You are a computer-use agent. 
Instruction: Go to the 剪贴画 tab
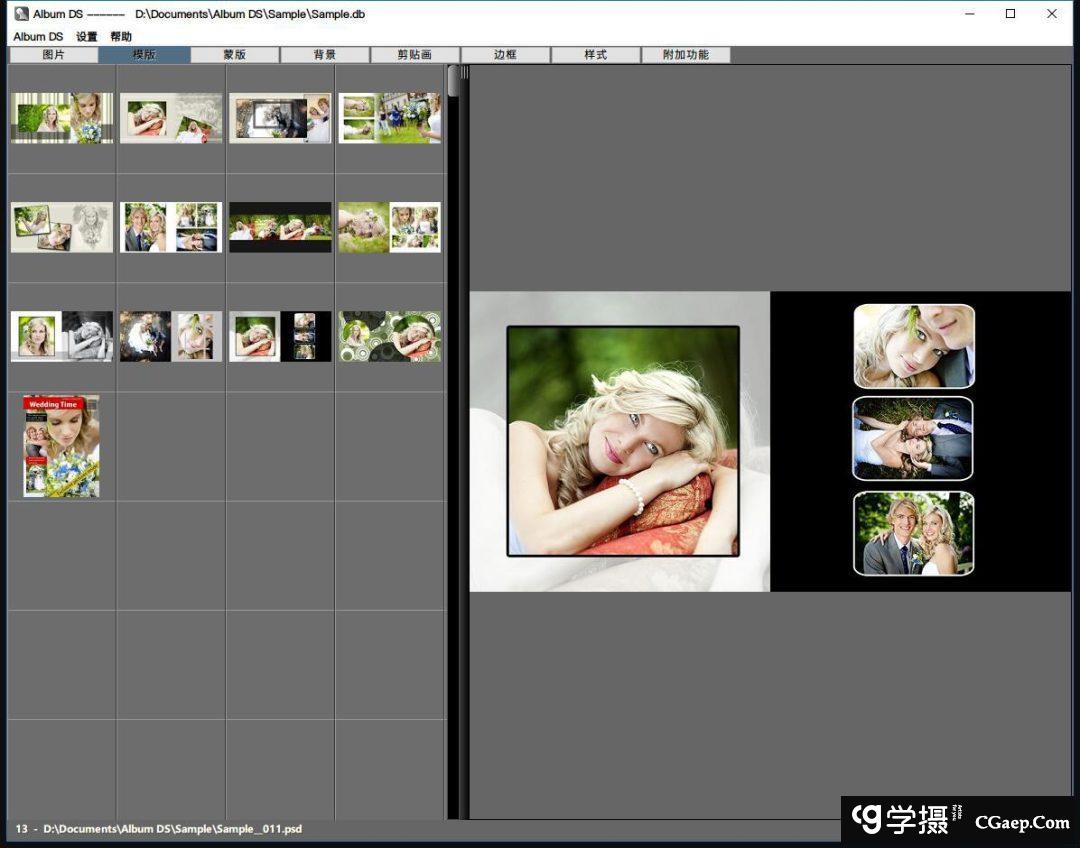[415, 55]
